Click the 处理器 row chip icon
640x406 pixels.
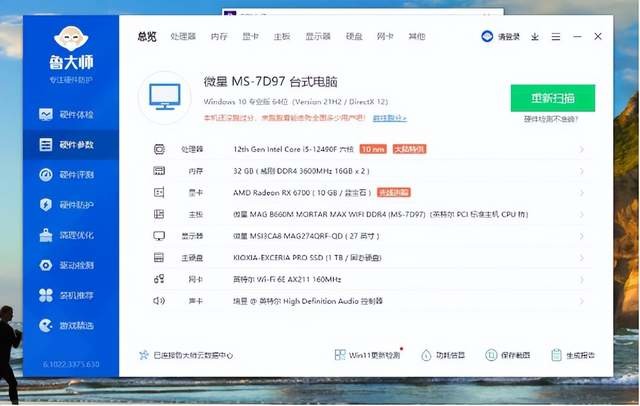click(x=159, y=149)
